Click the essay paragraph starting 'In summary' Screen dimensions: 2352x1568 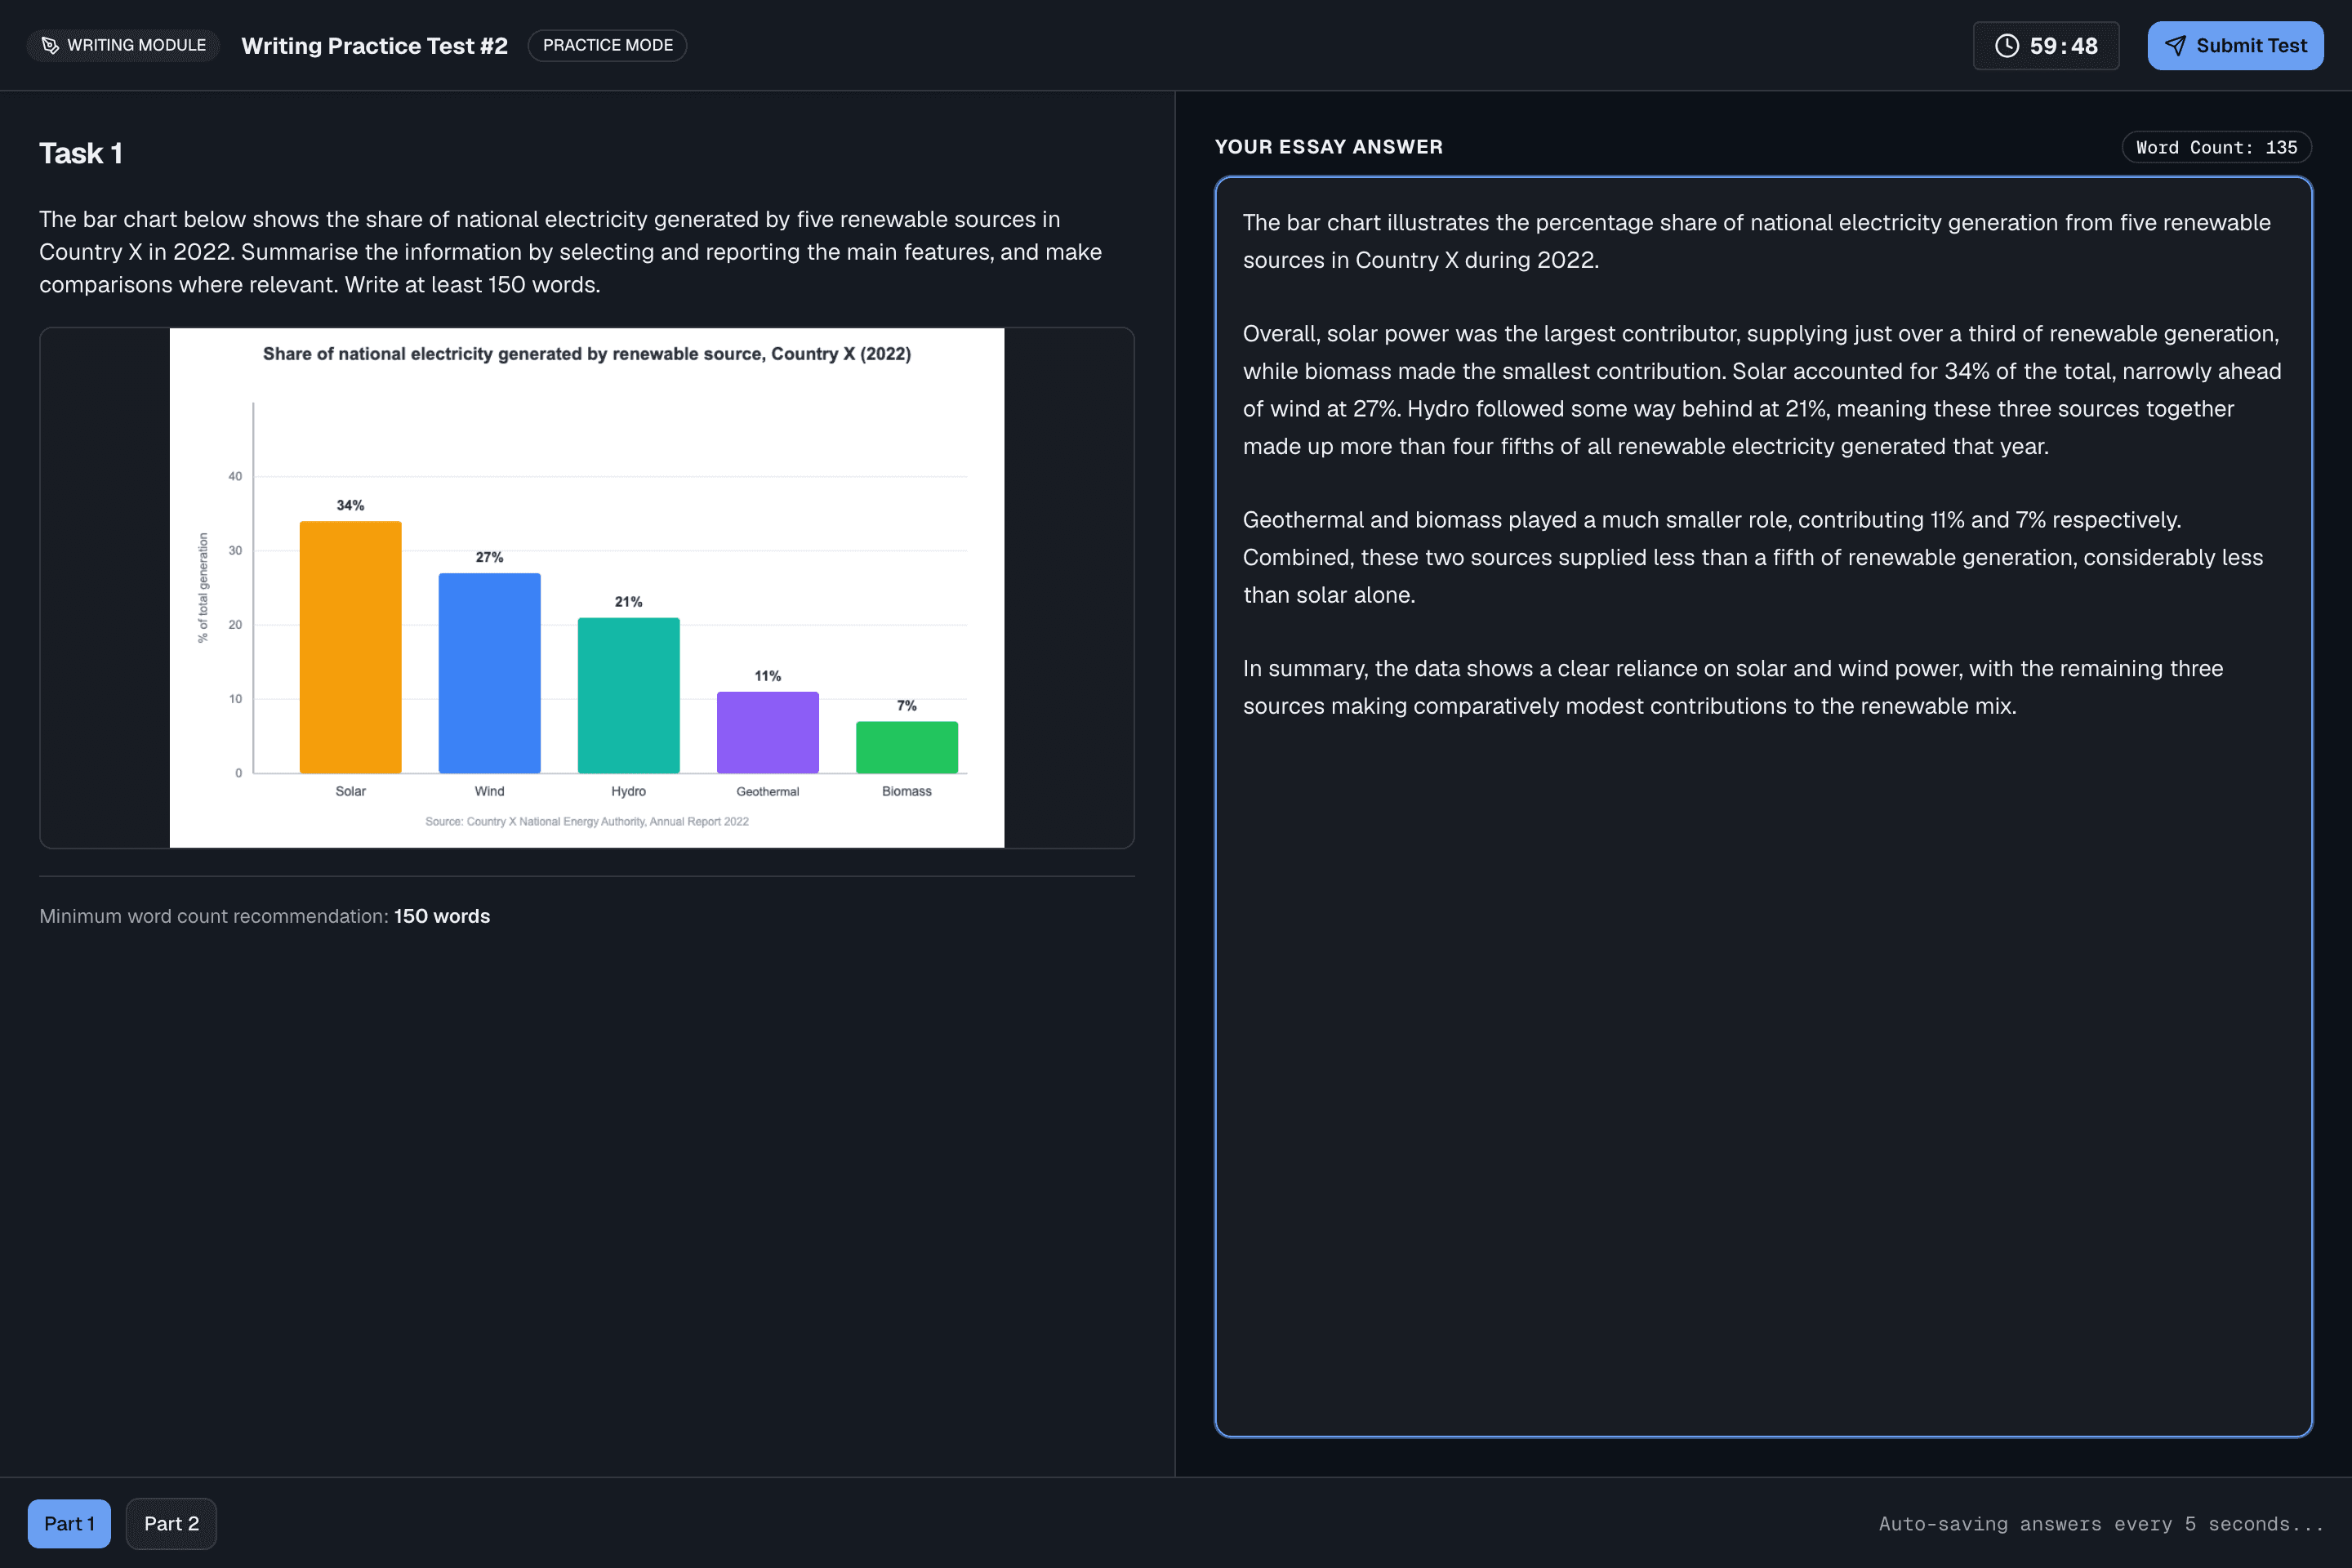1733,687
